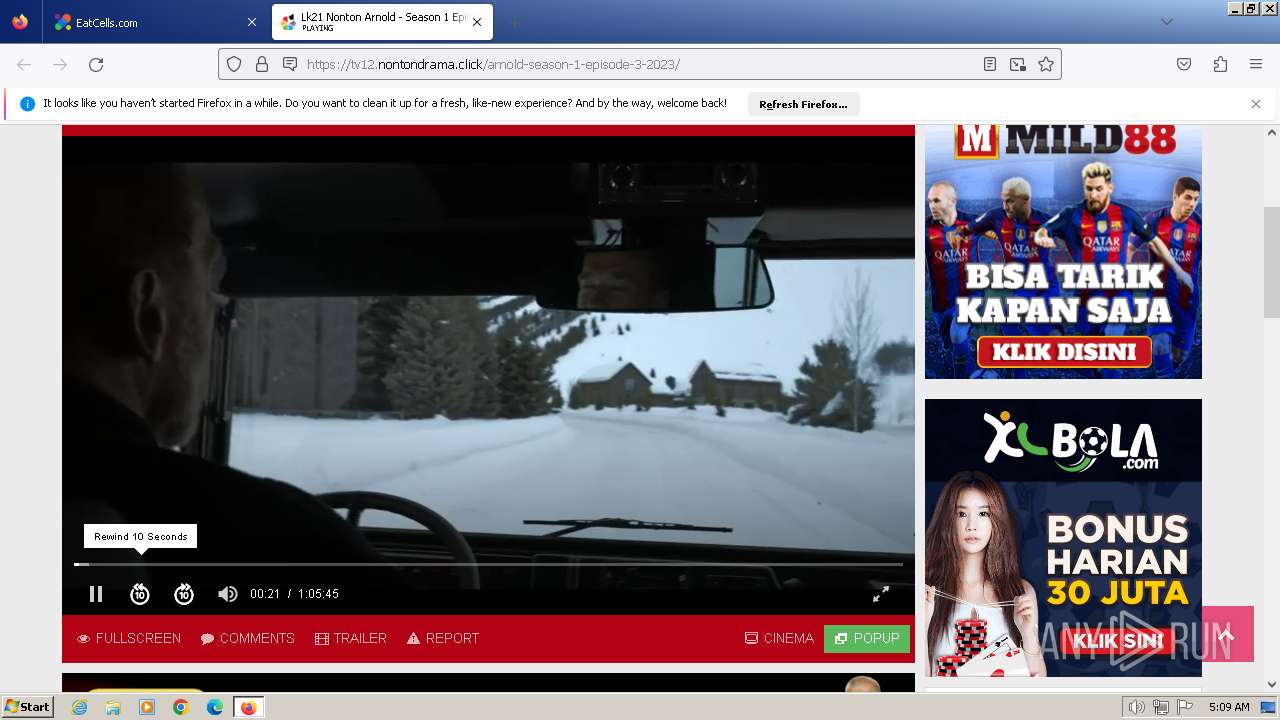1280x720 pixels.
Task: Click the scrollbar up arrow
Action: pyautogui.click(x=1271, y=132)
